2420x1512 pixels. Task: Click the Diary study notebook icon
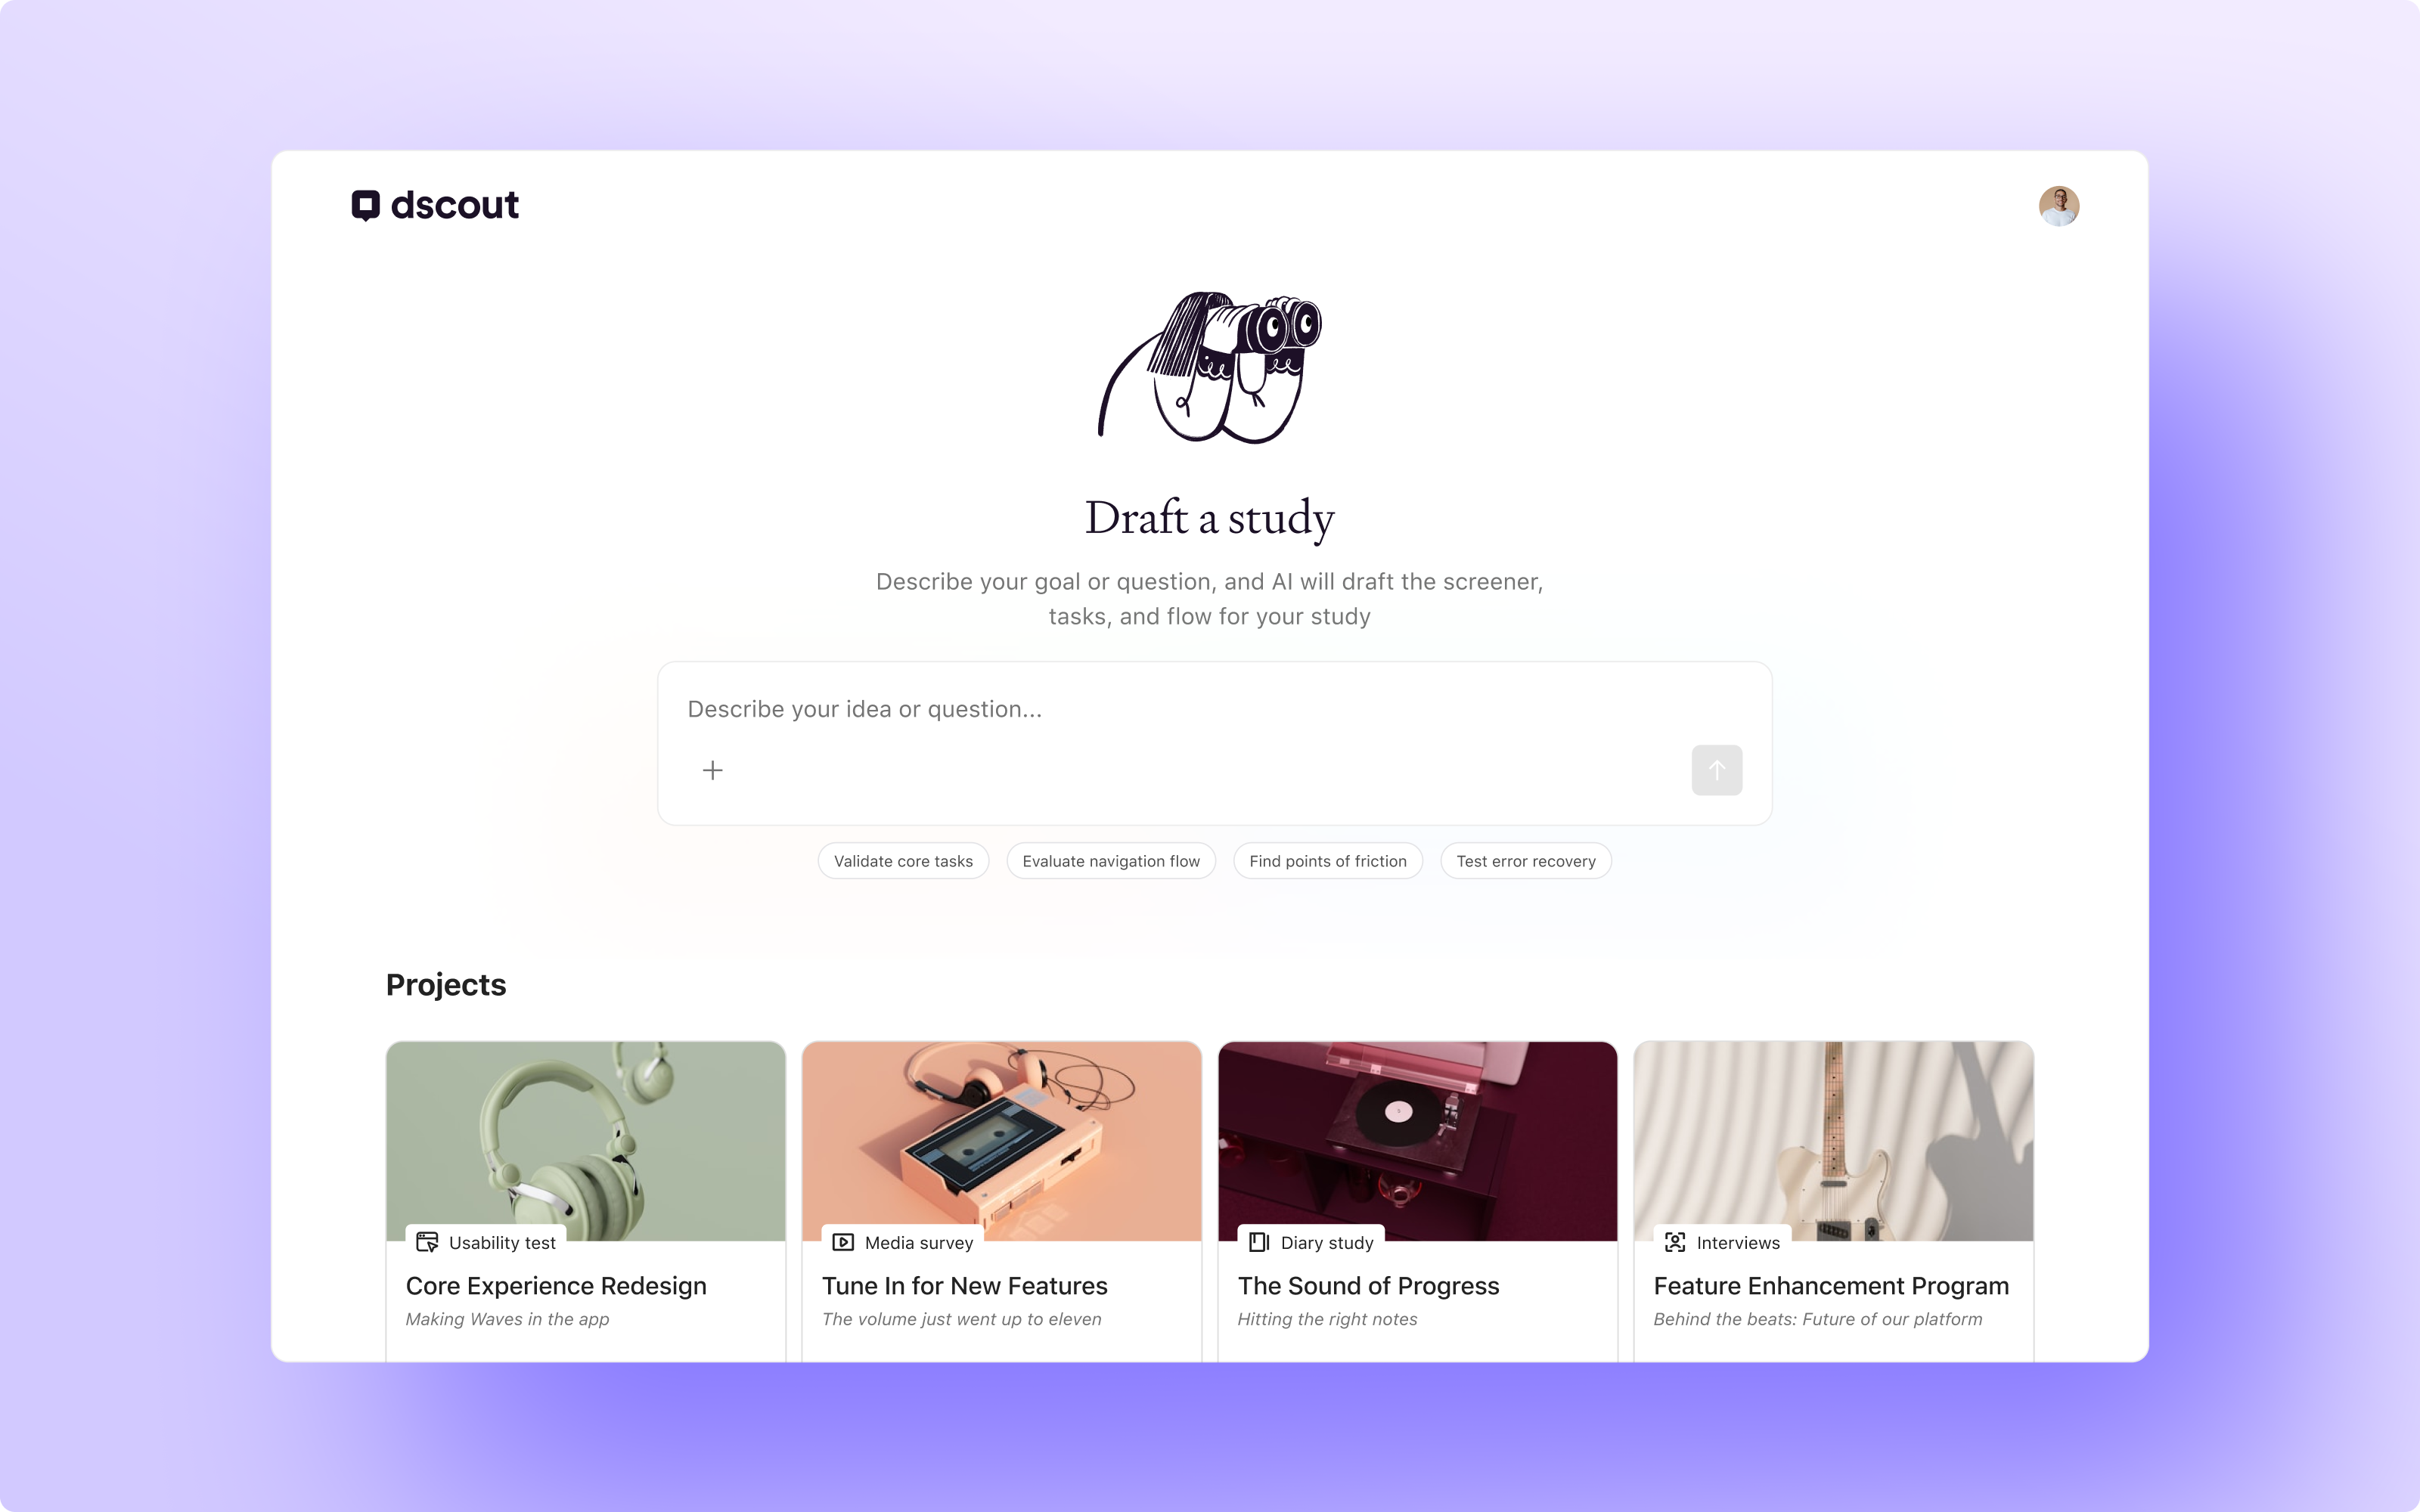pyautogui.click(x=1259, y=1242)
